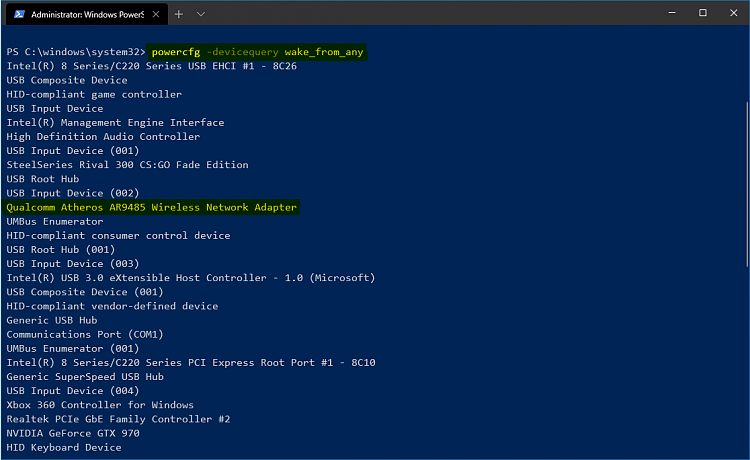This screenshot has width=750, height=460.
Task: Click "High Definition Audio Controller" line
Action: point(103,137)
